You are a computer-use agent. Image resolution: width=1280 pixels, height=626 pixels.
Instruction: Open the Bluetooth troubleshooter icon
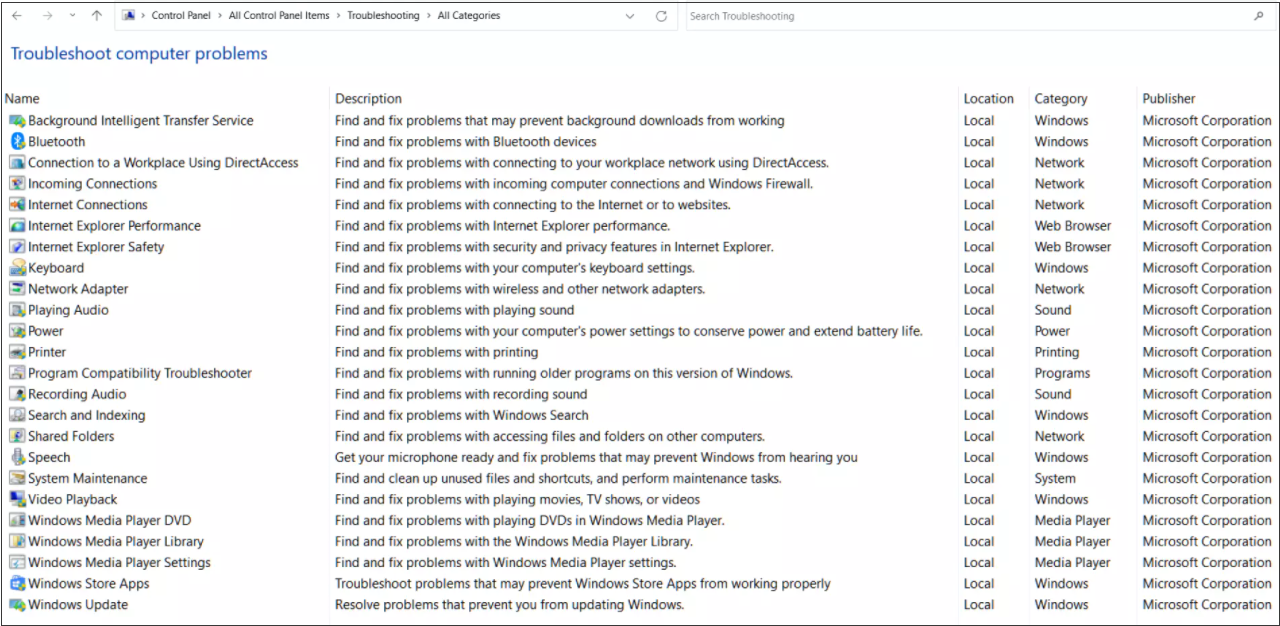[x=17, y=142]
